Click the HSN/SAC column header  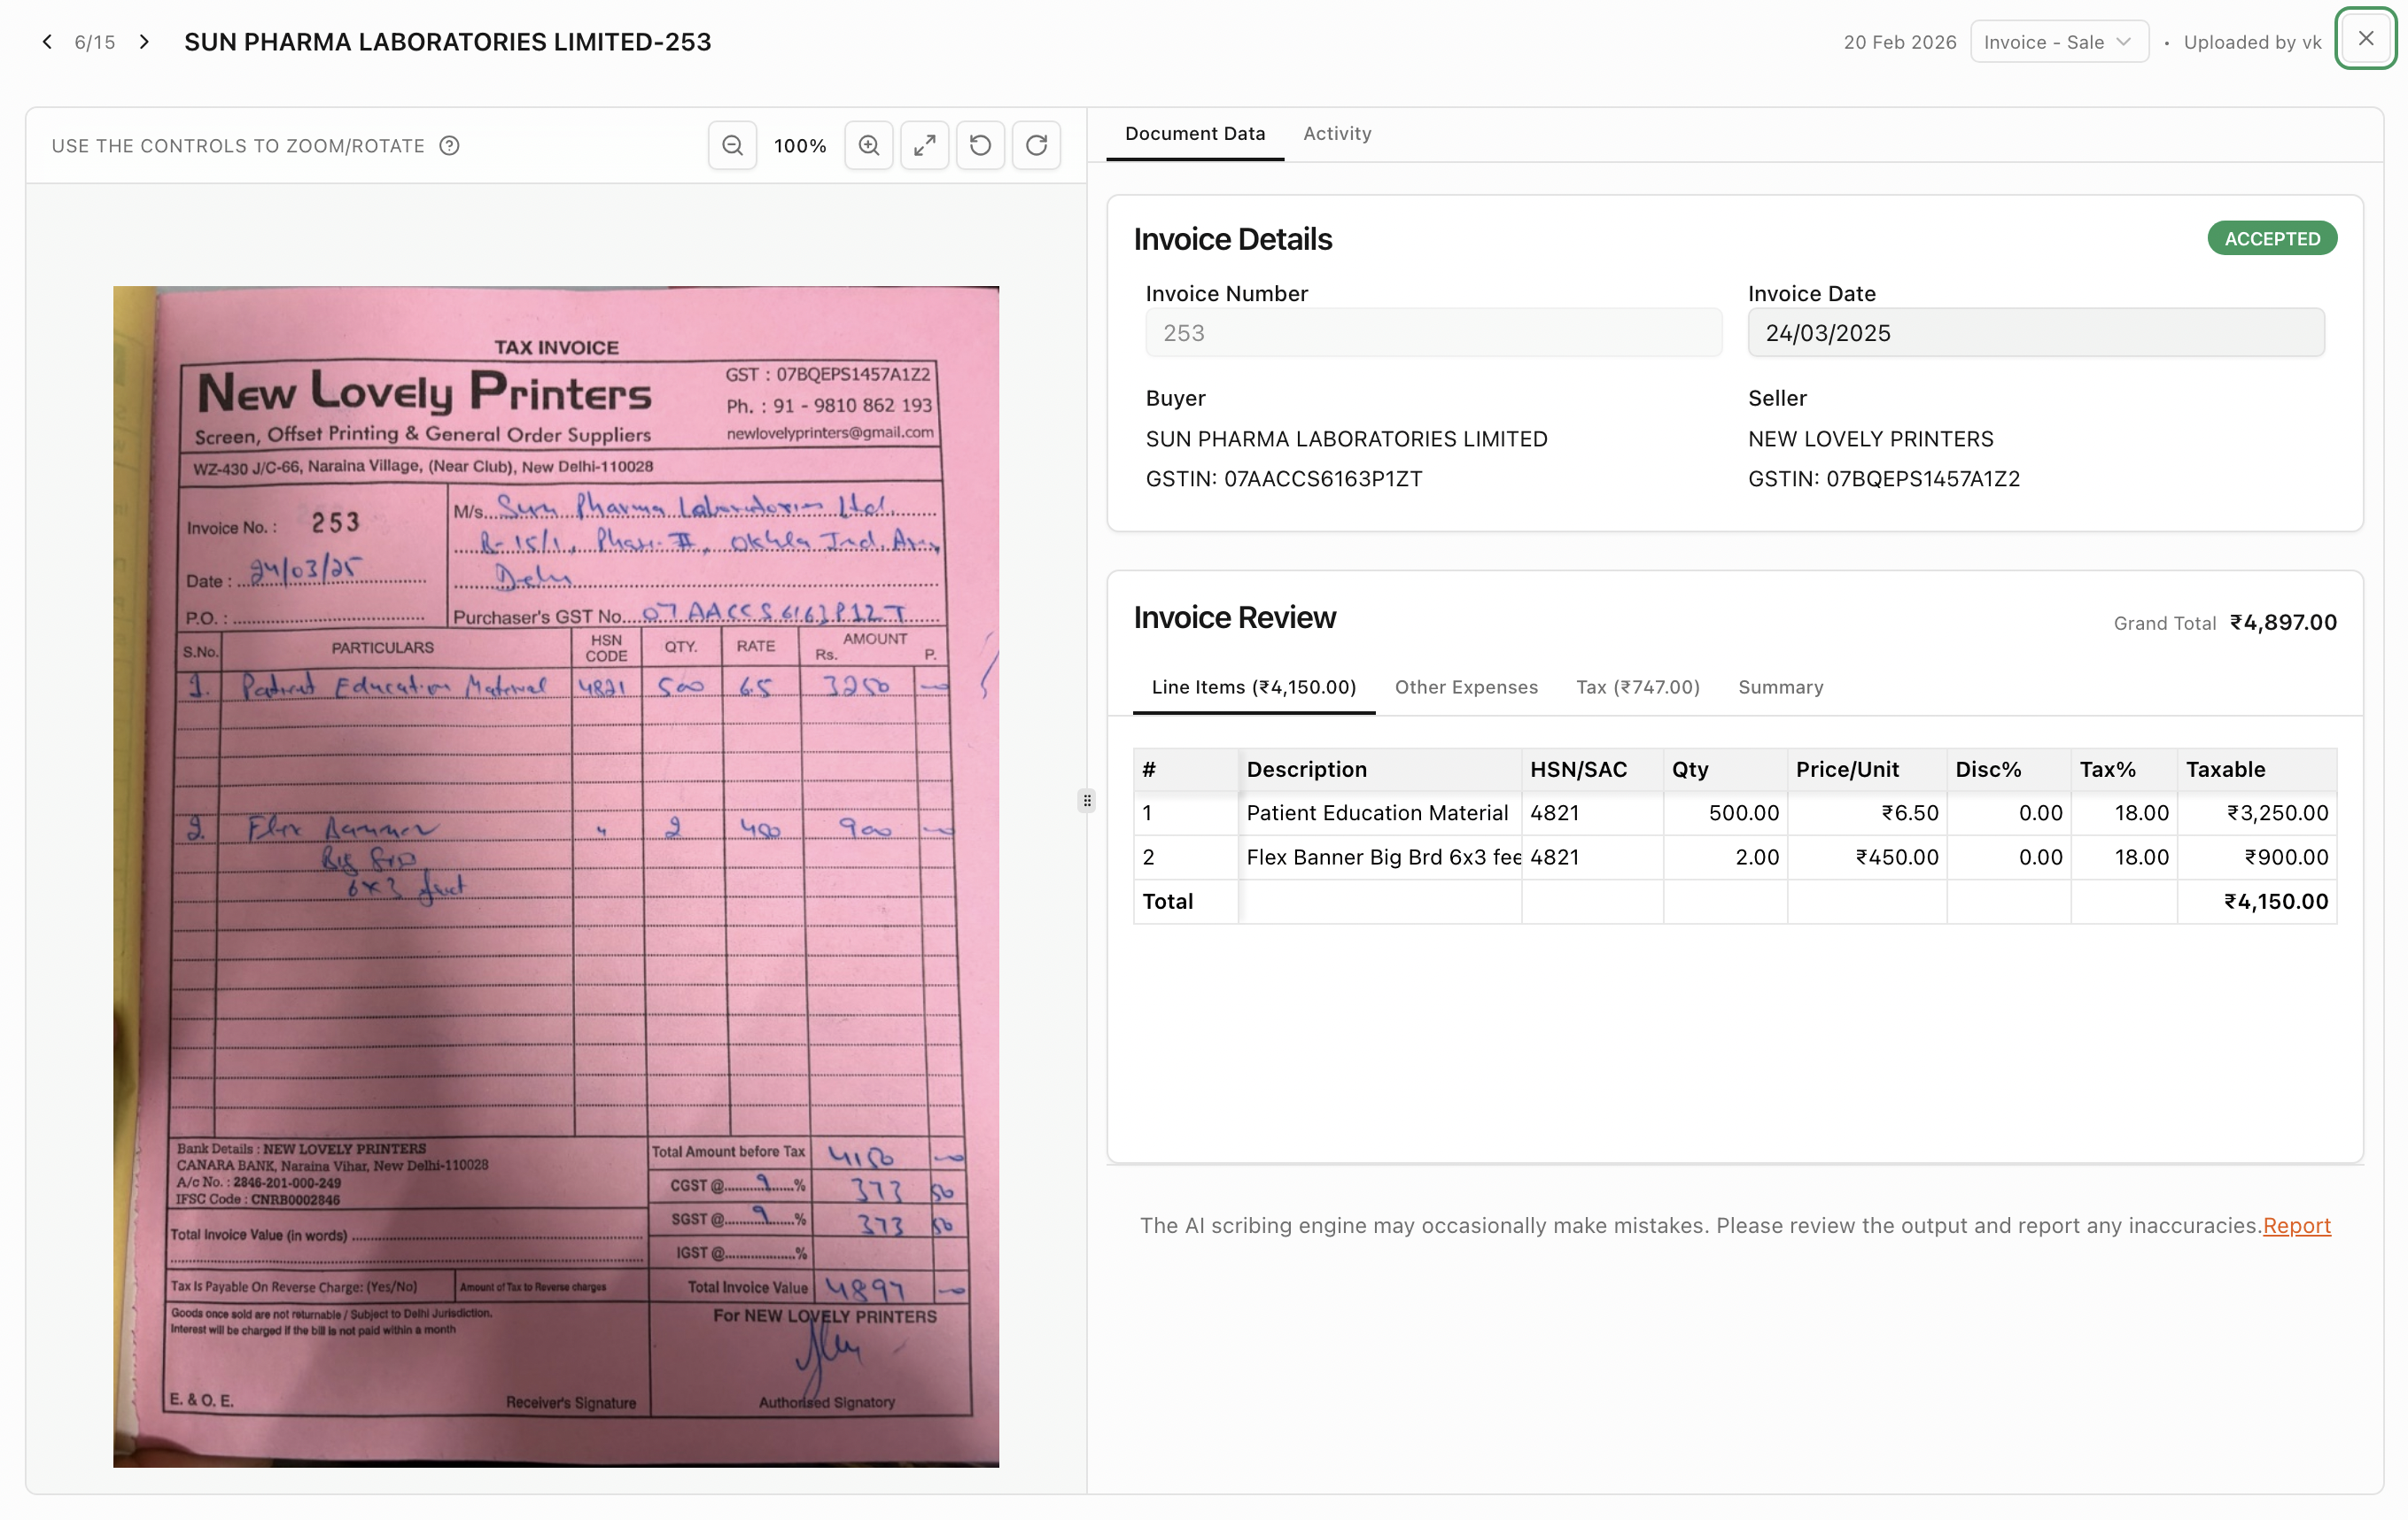(1592, 769)
